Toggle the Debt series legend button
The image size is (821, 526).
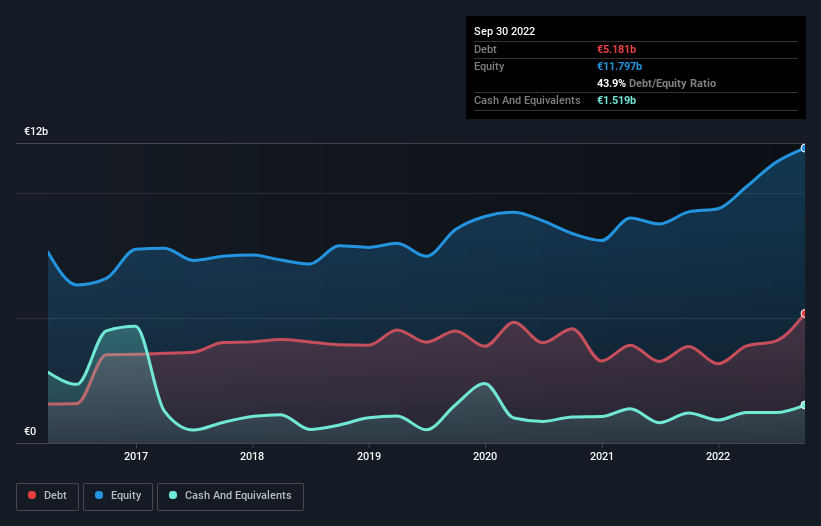click(47, 496)
